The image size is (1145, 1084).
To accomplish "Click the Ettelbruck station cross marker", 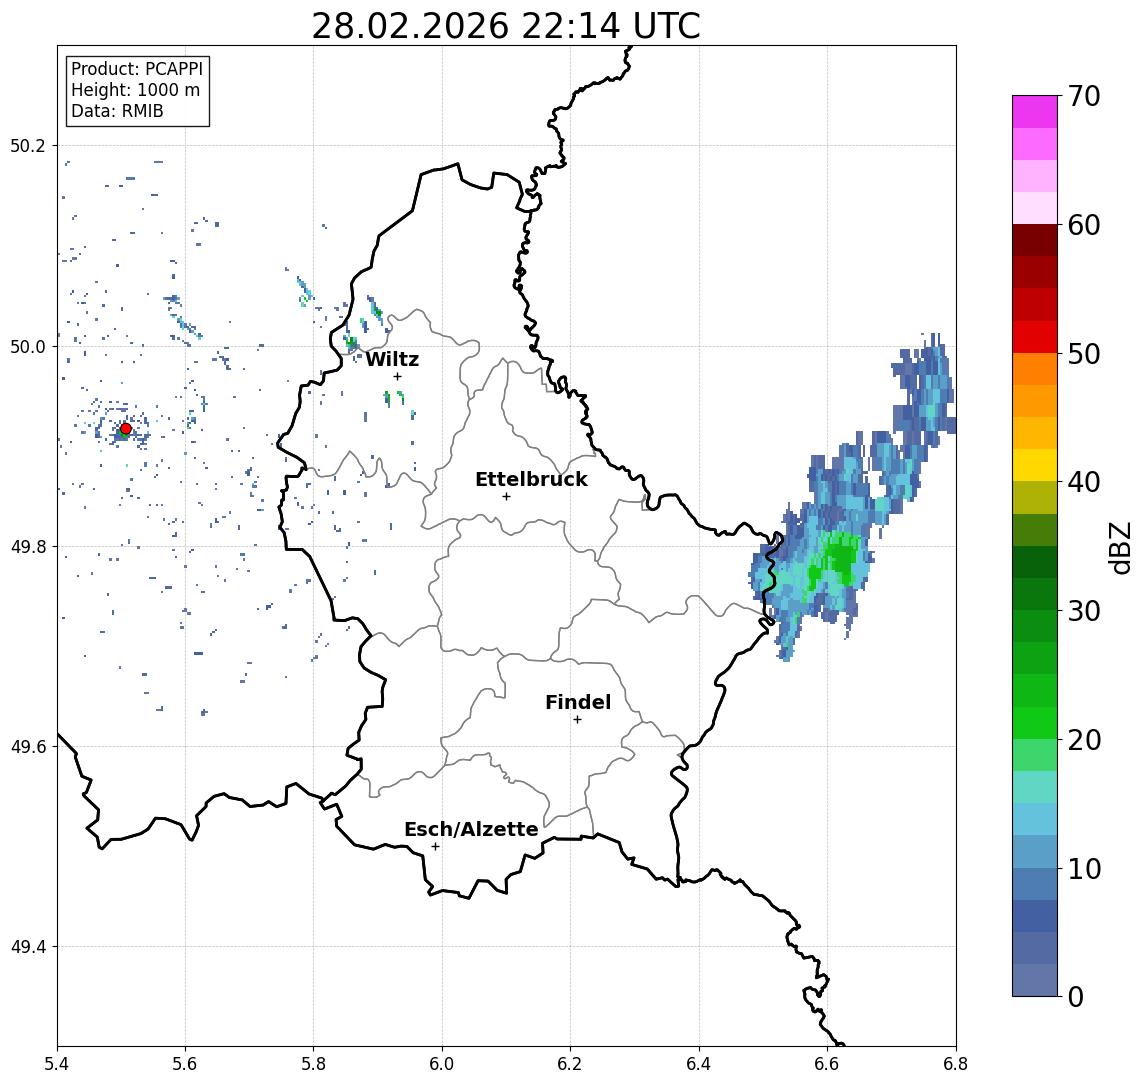I will click(x=506, y=497).
